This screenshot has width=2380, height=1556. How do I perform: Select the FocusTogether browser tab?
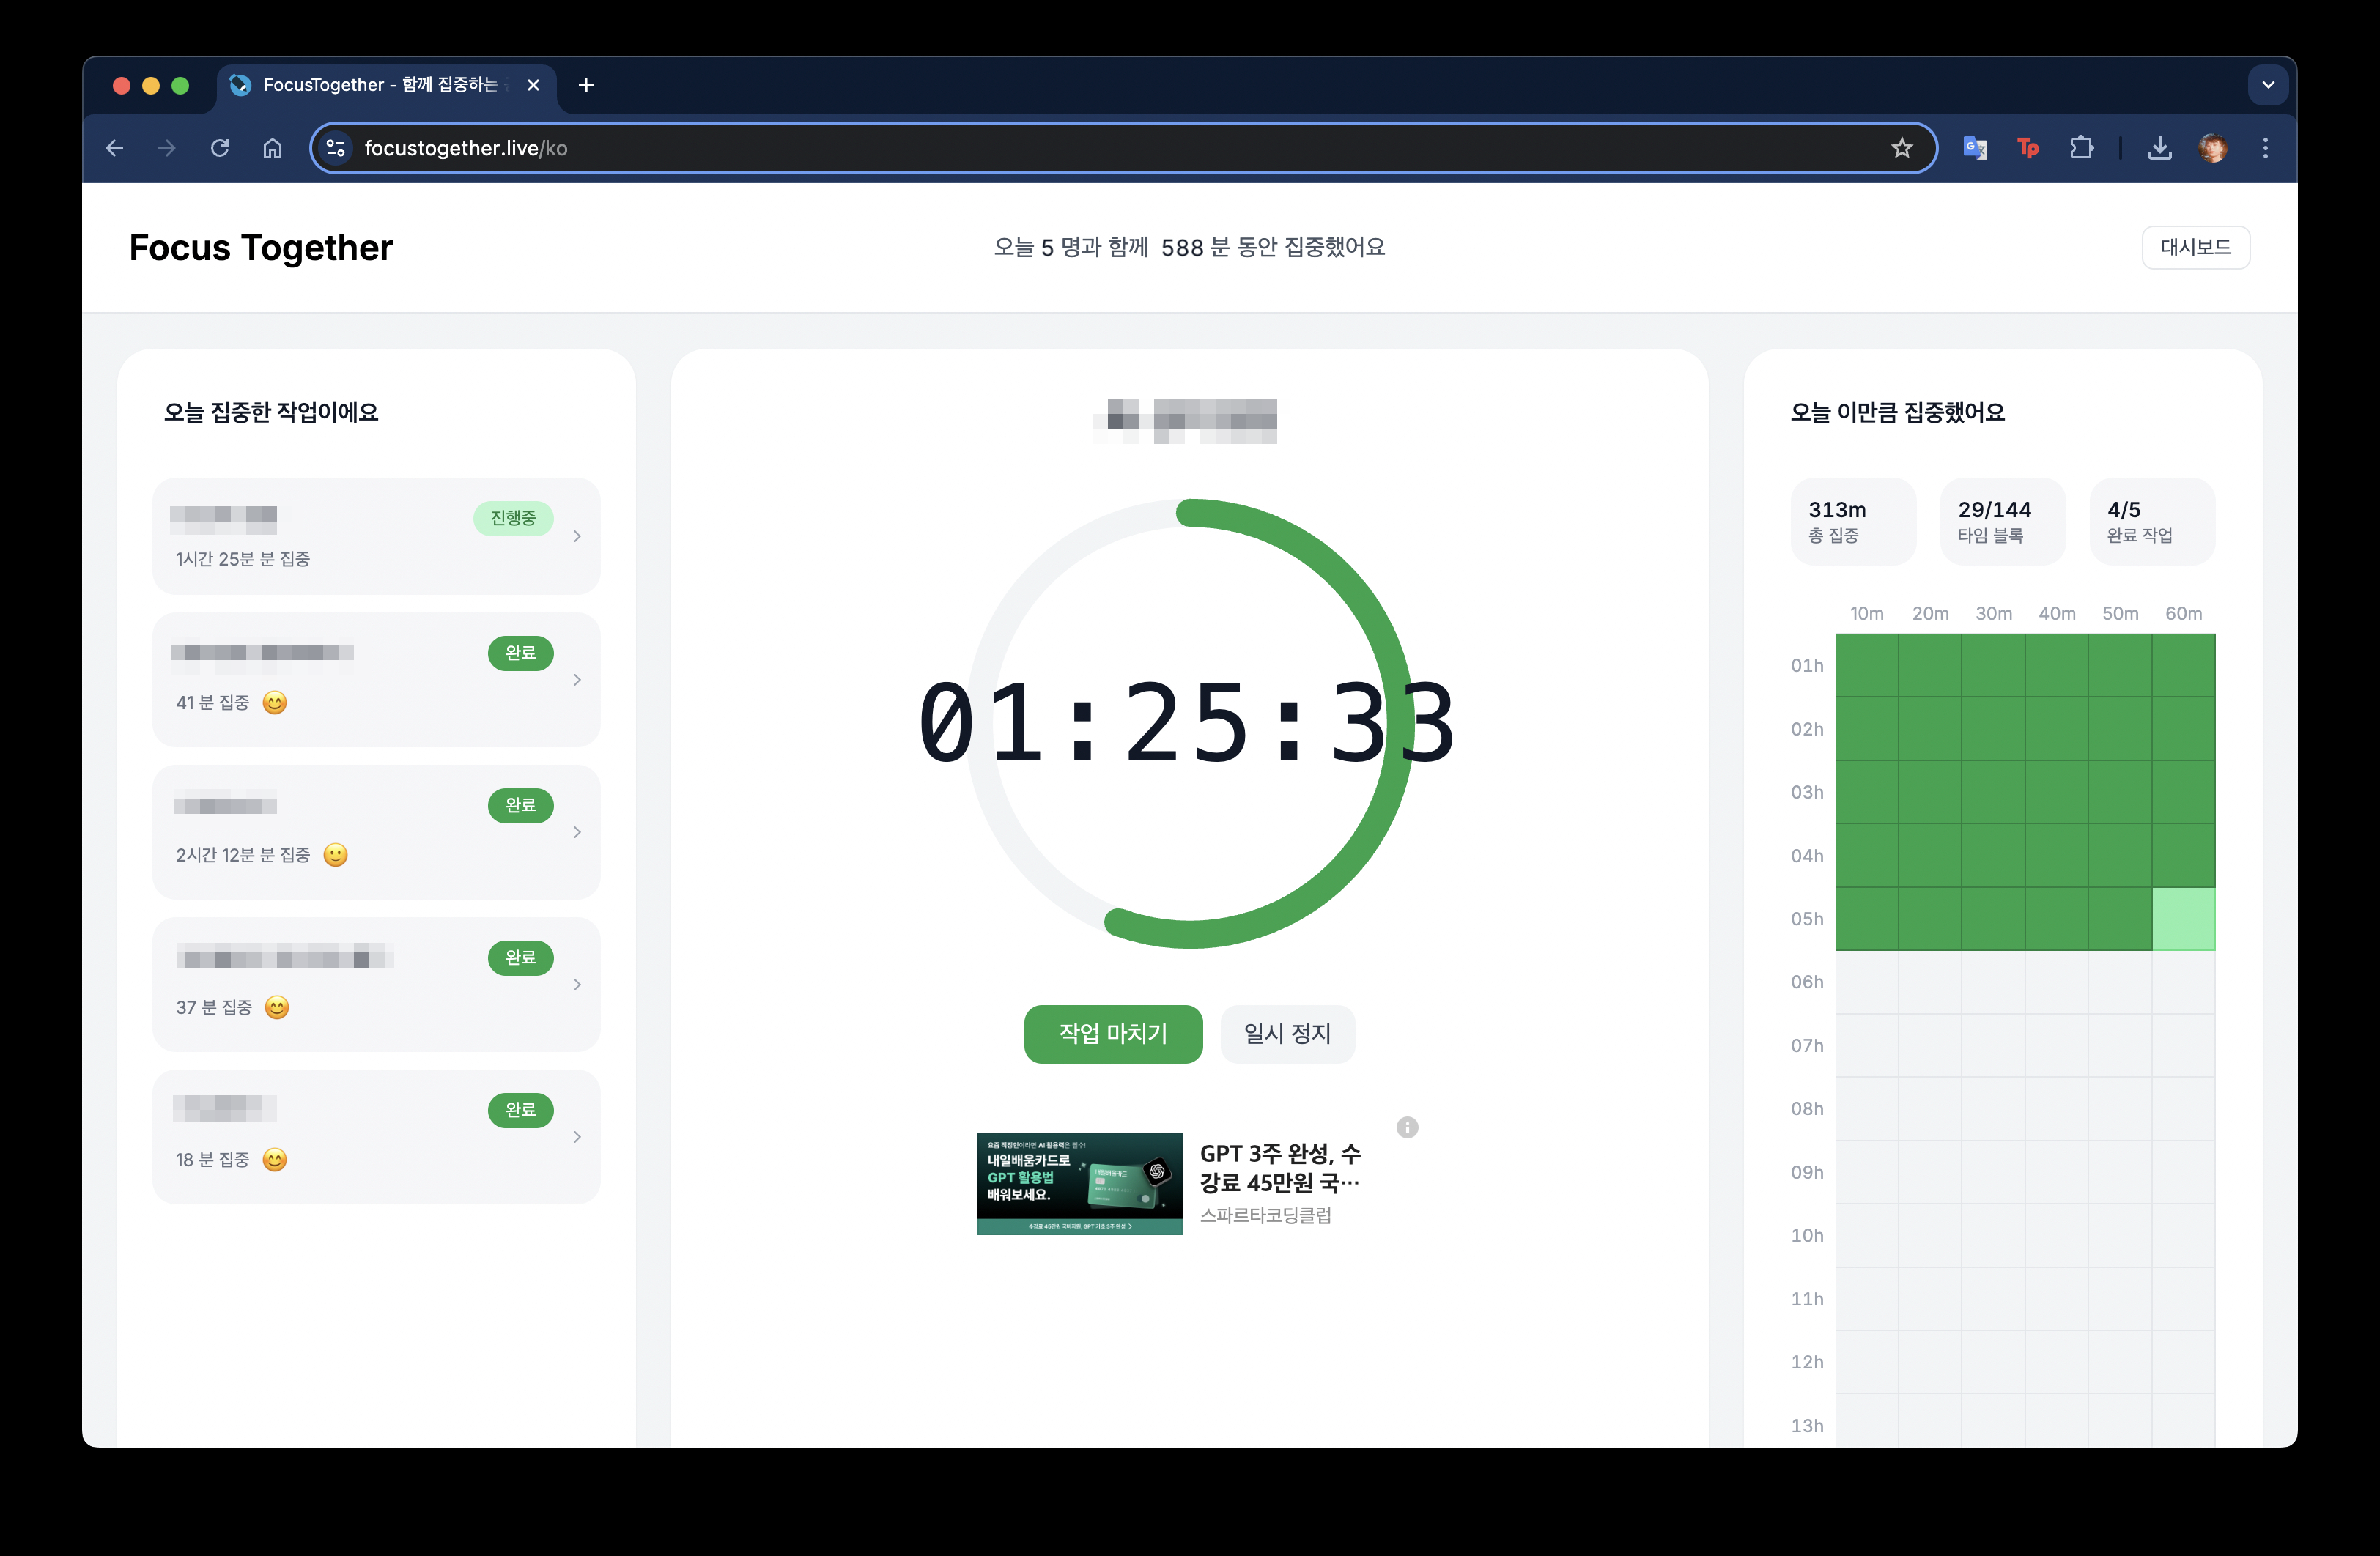click(380, 85)
